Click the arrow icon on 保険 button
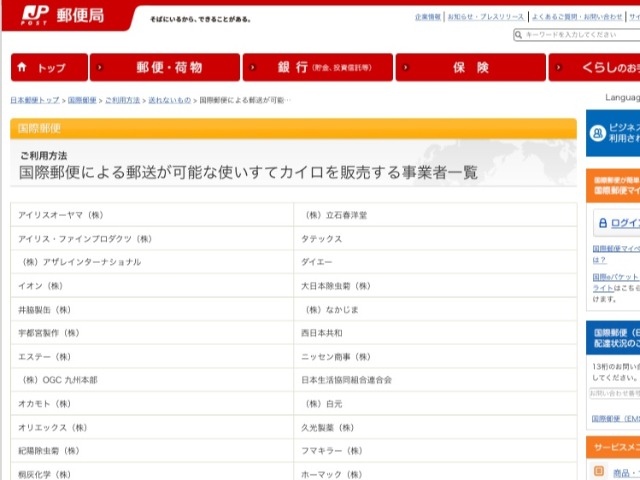Screen dimensions: 640x480 pyautogui.click(x=406, y=67)
